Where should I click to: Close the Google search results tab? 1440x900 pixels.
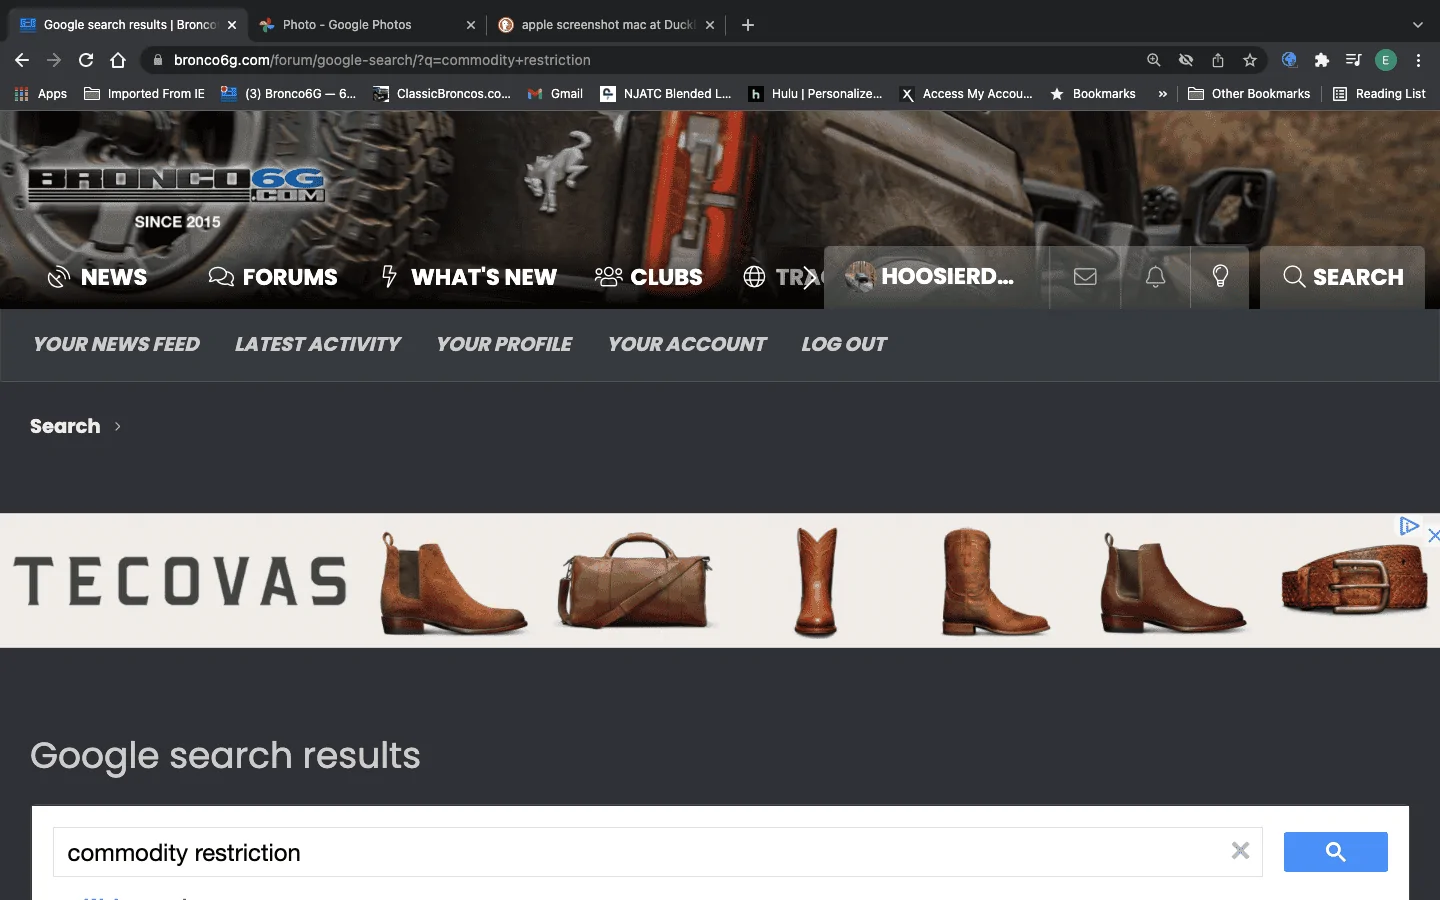point(232,25)
